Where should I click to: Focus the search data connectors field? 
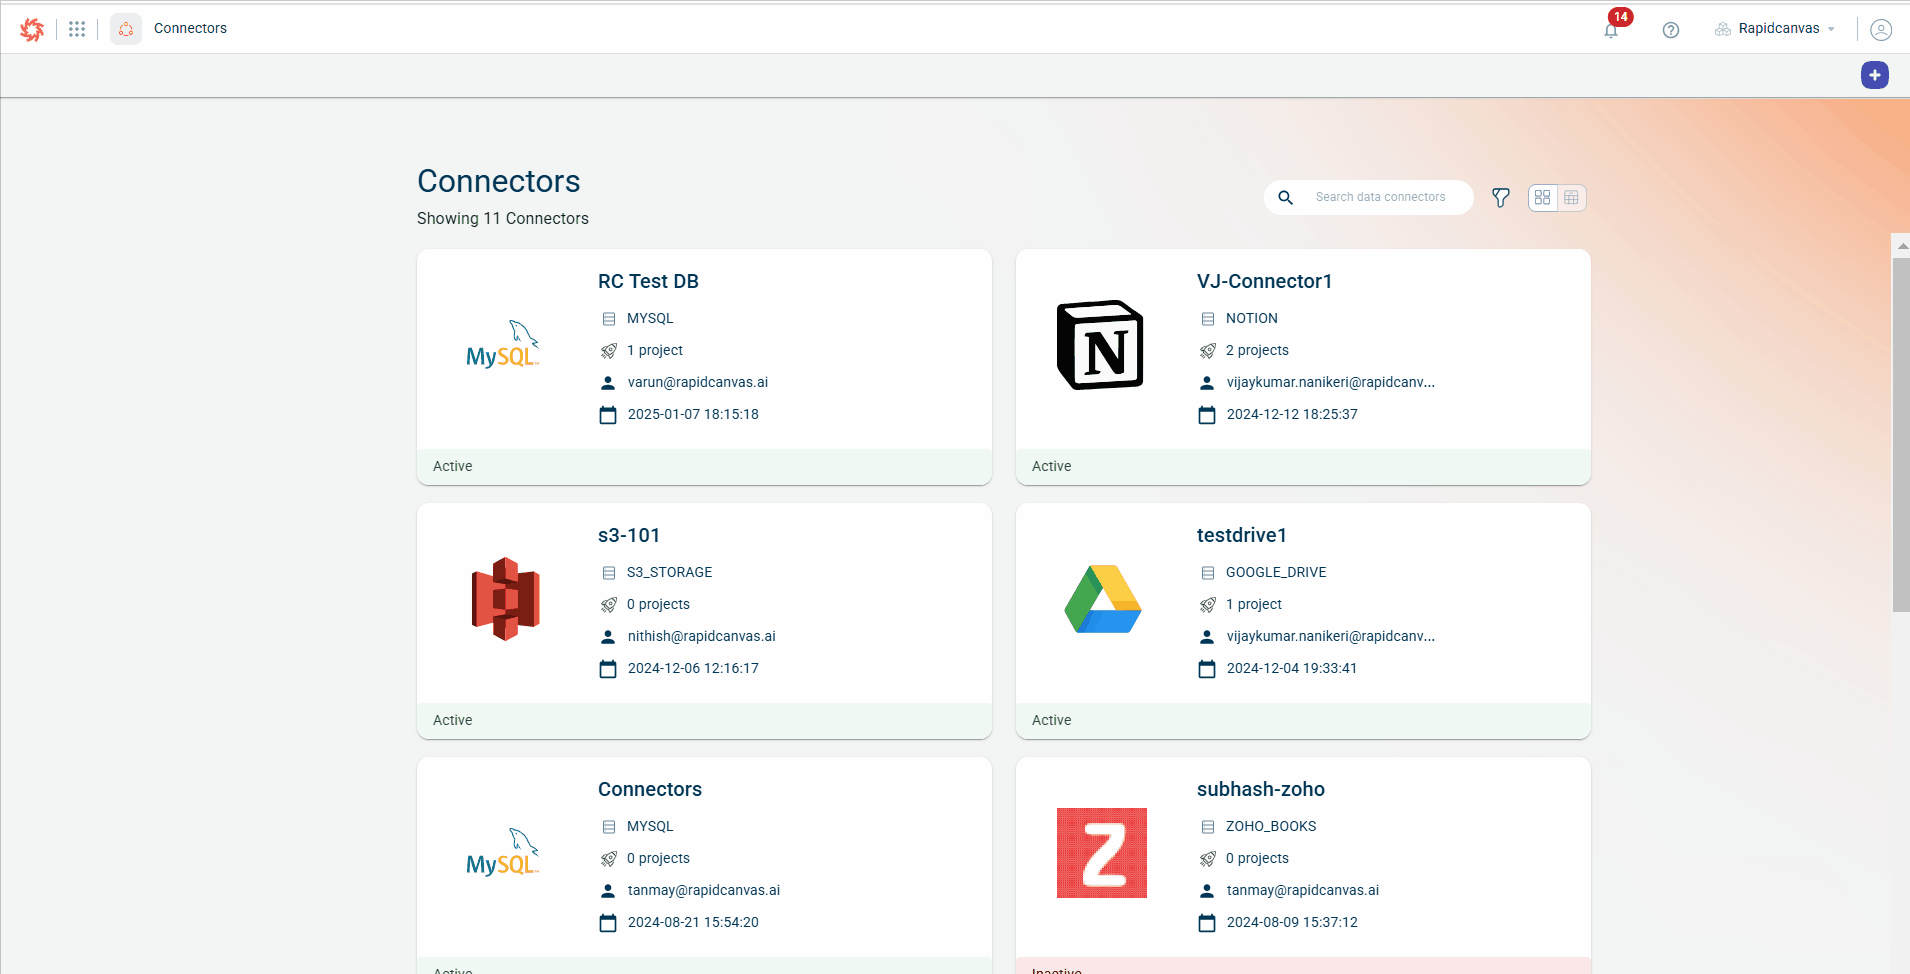[1385, 198]
